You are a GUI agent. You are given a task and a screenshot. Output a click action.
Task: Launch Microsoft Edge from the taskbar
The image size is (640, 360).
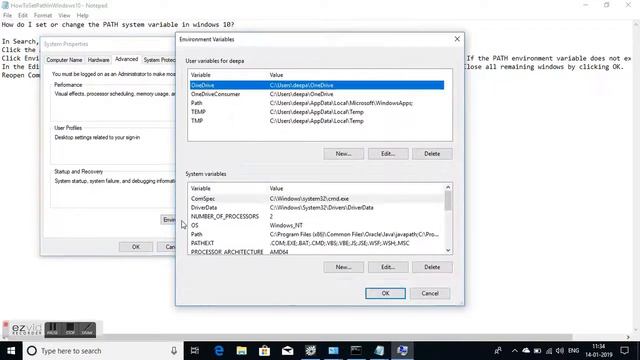(x=219, y=351)
